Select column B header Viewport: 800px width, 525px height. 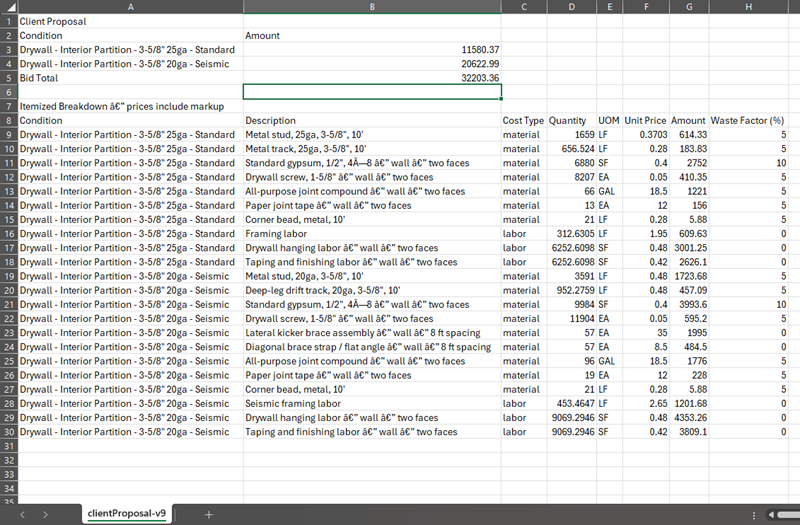(x=372, y=7)
